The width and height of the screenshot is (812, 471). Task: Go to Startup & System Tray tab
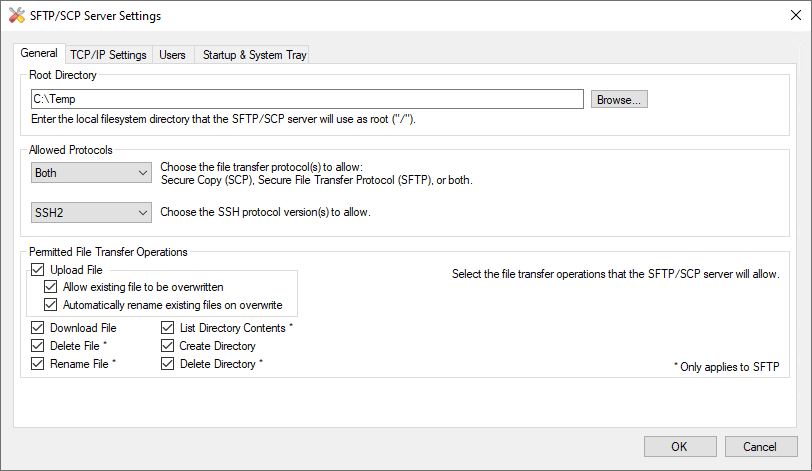tap(254, 55)
